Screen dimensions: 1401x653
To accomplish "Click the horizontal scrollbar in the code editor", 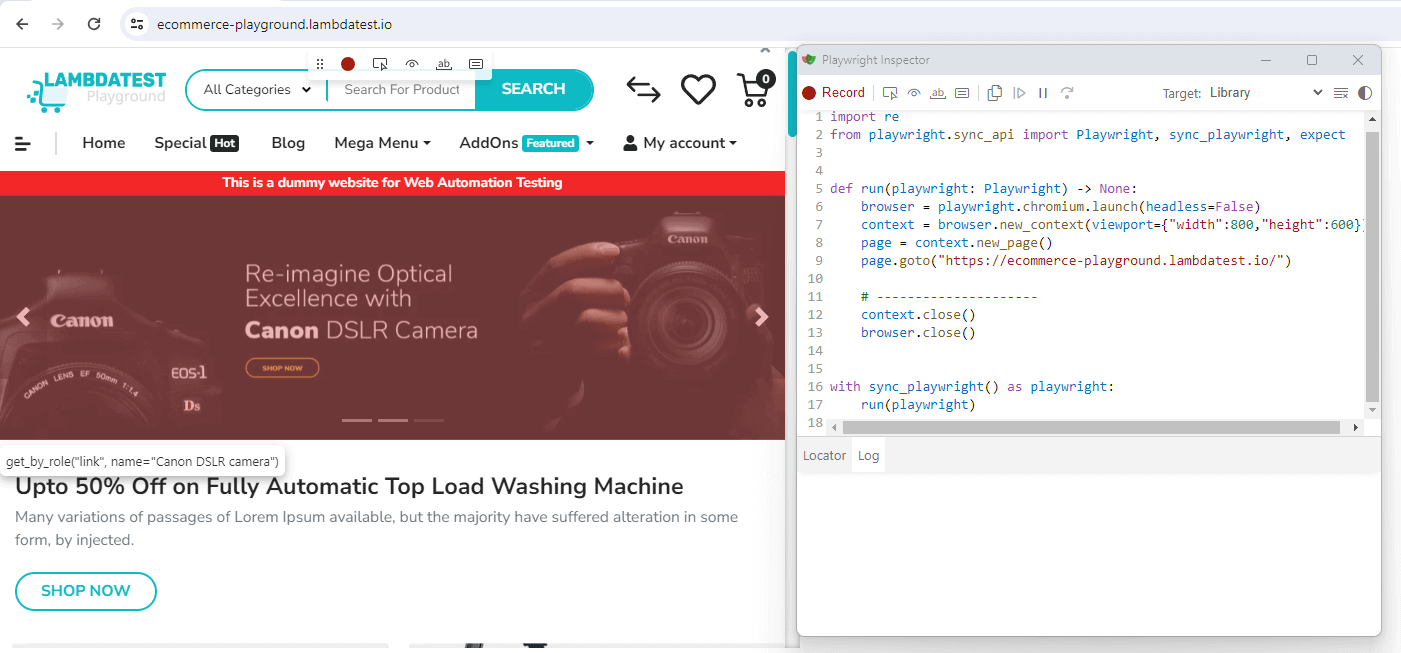I will point(1090,427).
